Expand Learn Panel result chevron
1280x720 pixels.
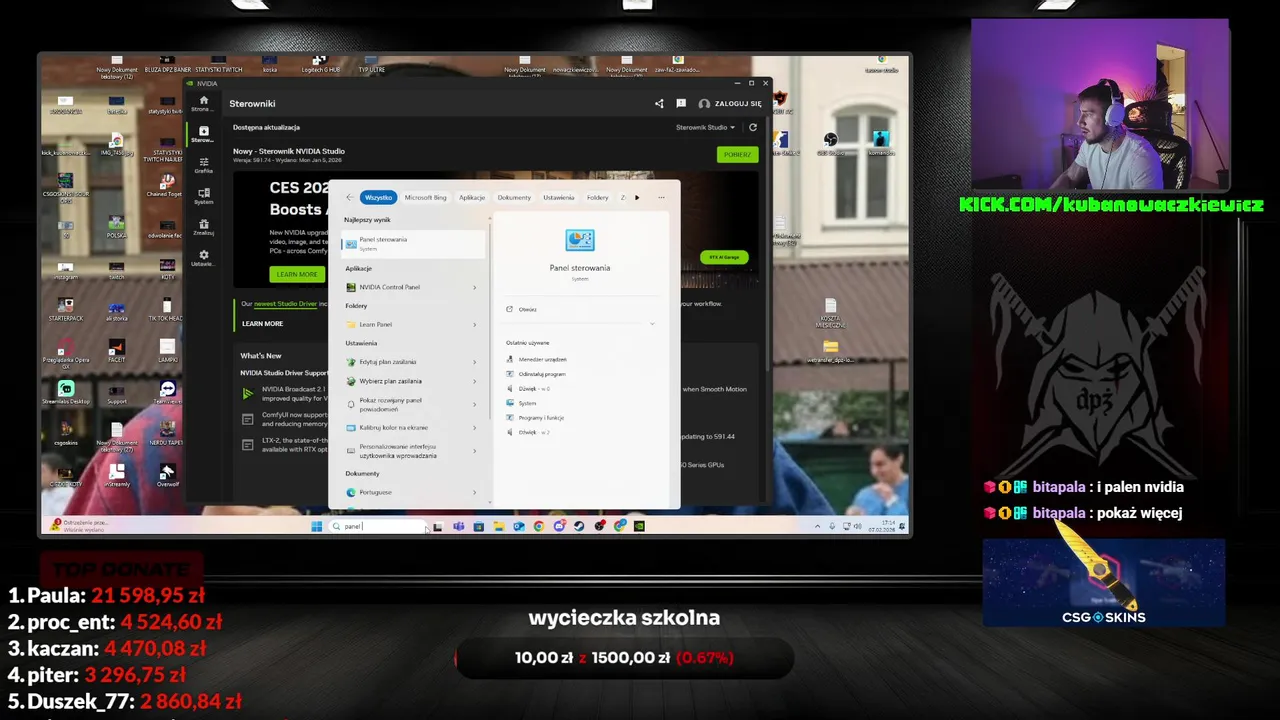pyautogui.click(x=475, y=324)
